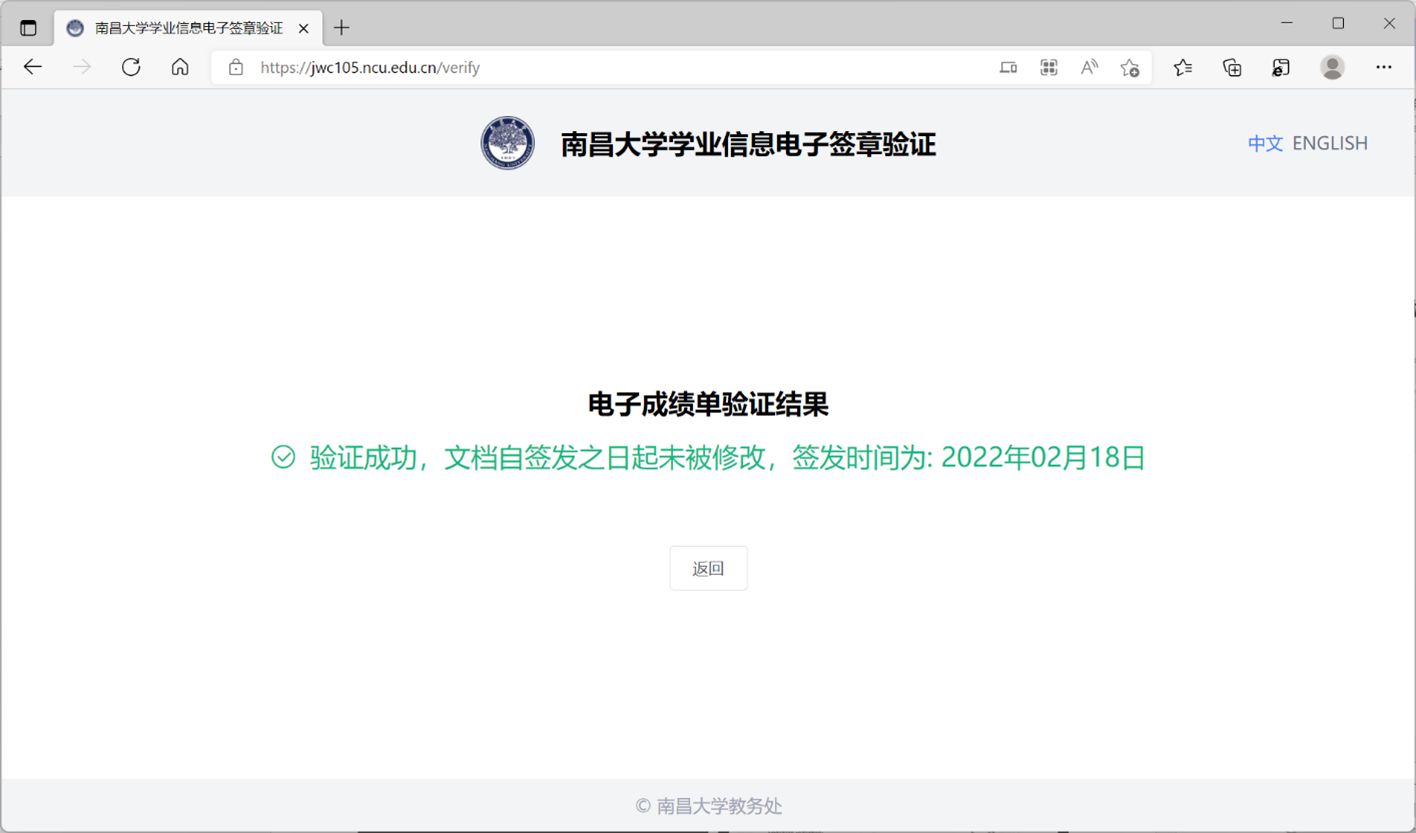Open the site security lock info
The height and width of the screenshot is (833, 1416).
(x=235, y=67)
